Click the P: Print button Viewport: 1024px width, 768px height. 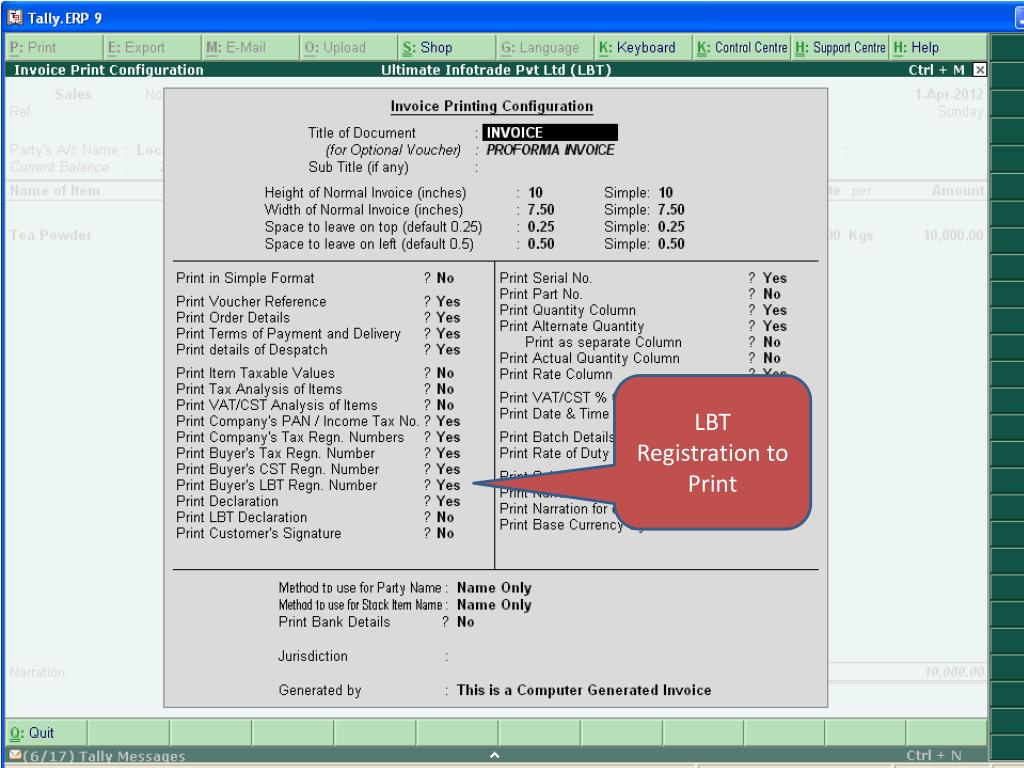[x=54, y=48]
